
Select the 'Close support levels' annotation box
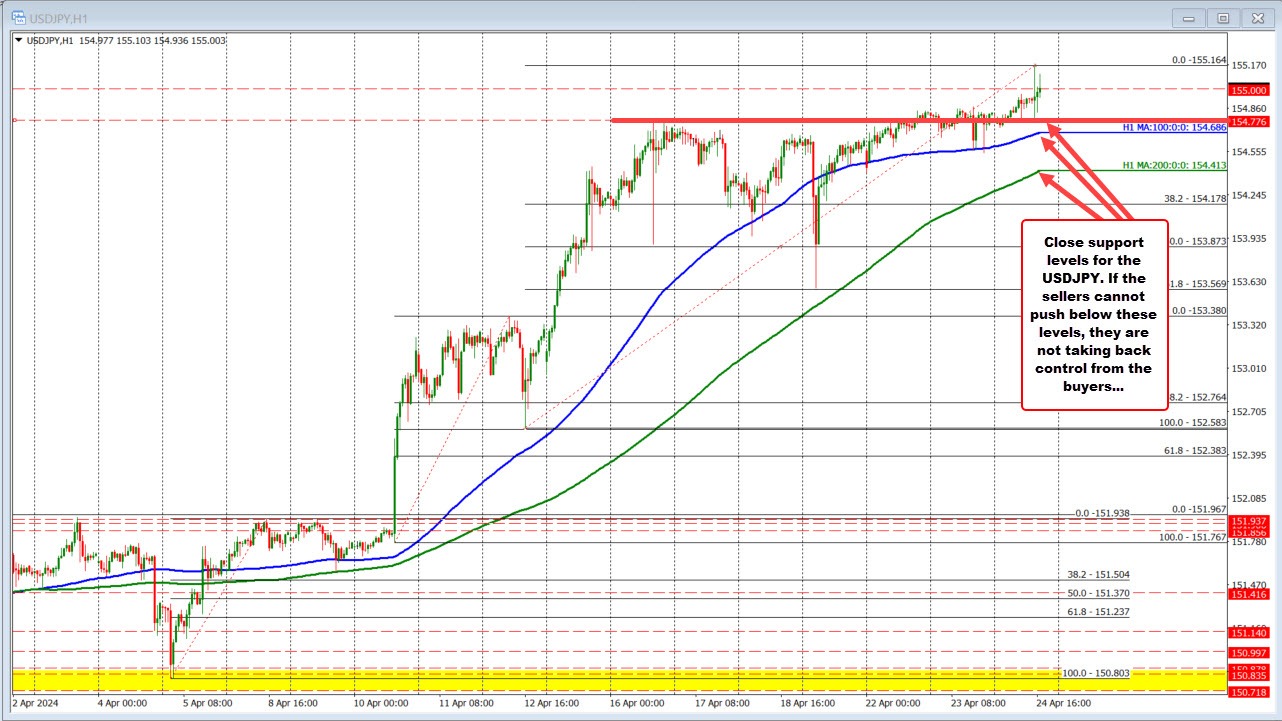coord(1094,313)
